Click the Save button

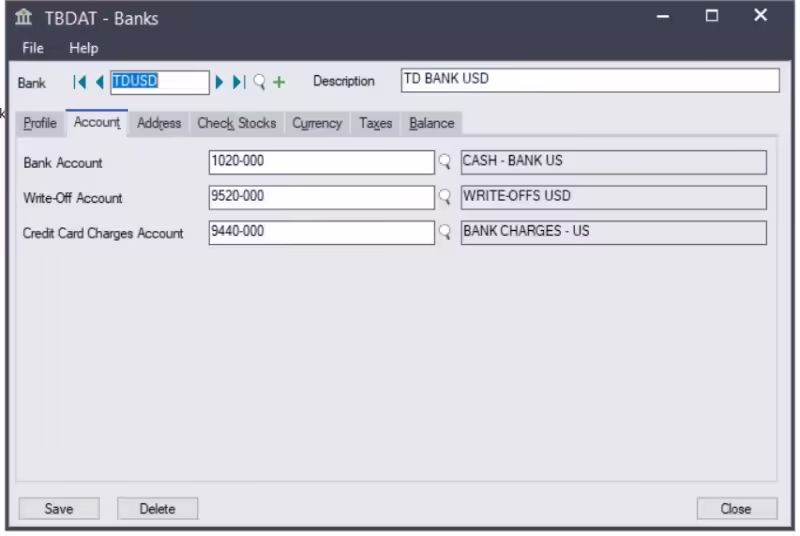pos(59,508)
